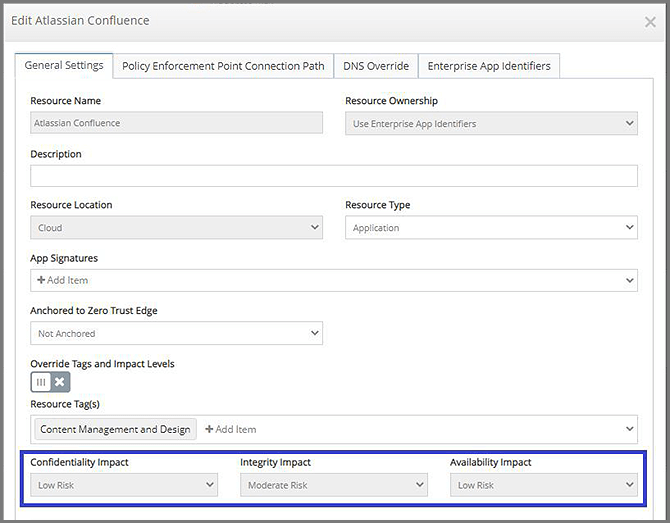Expand the Resource Tag(s) dropdown arrow
Viewport: 670px width, 523px height.
pyautogui.click(x=629, y=429)
